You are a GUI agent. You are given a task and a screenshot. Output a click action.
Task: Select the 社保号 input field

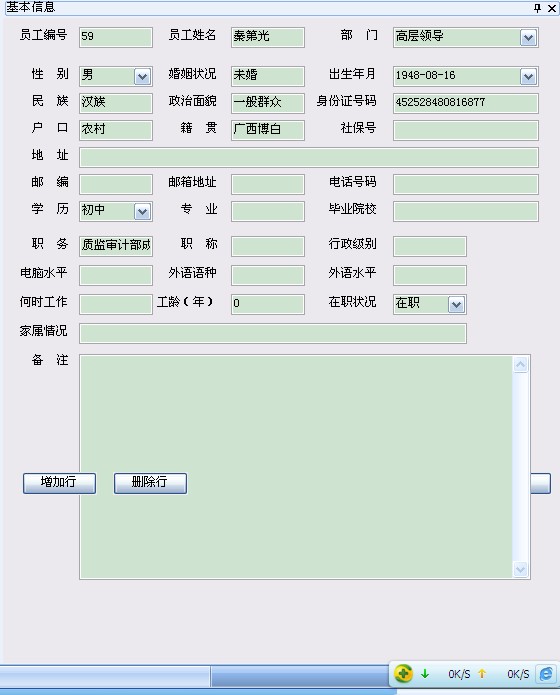pyautogui.click(x=466, y=130)
